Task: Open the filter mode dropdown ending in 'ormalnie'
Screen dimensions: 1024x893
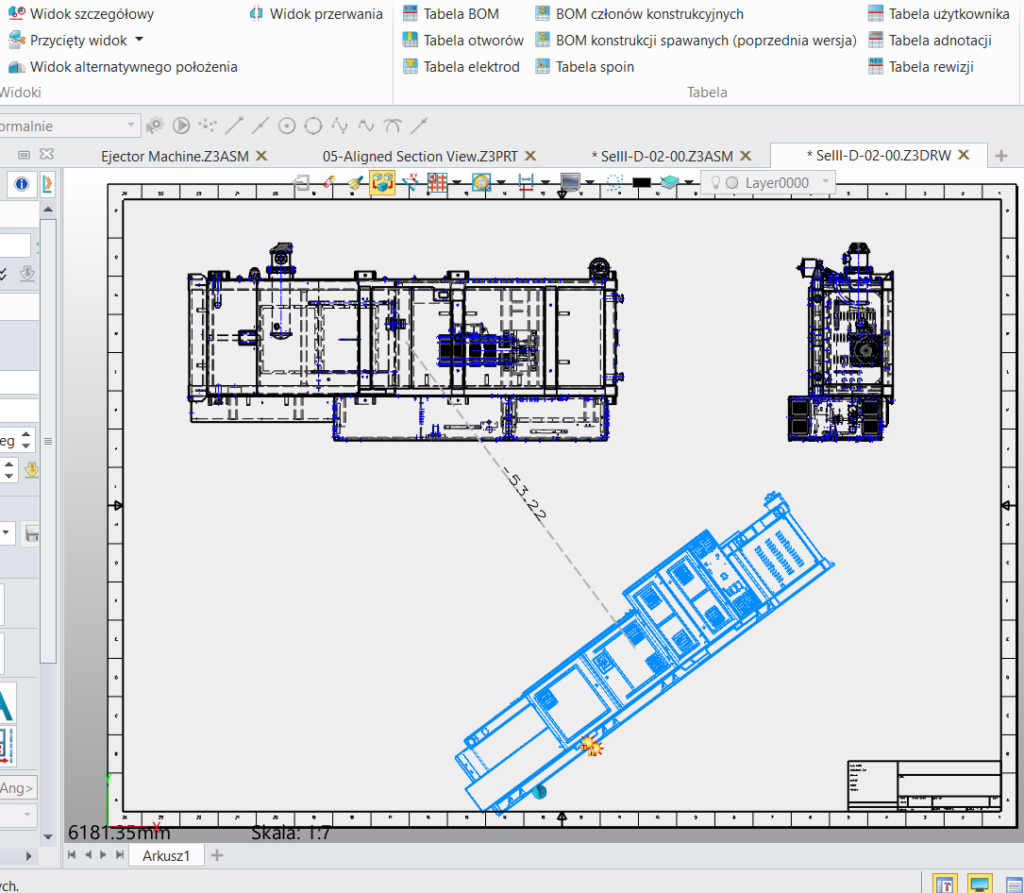Action: pyautogui.click(x=131, y=126)
